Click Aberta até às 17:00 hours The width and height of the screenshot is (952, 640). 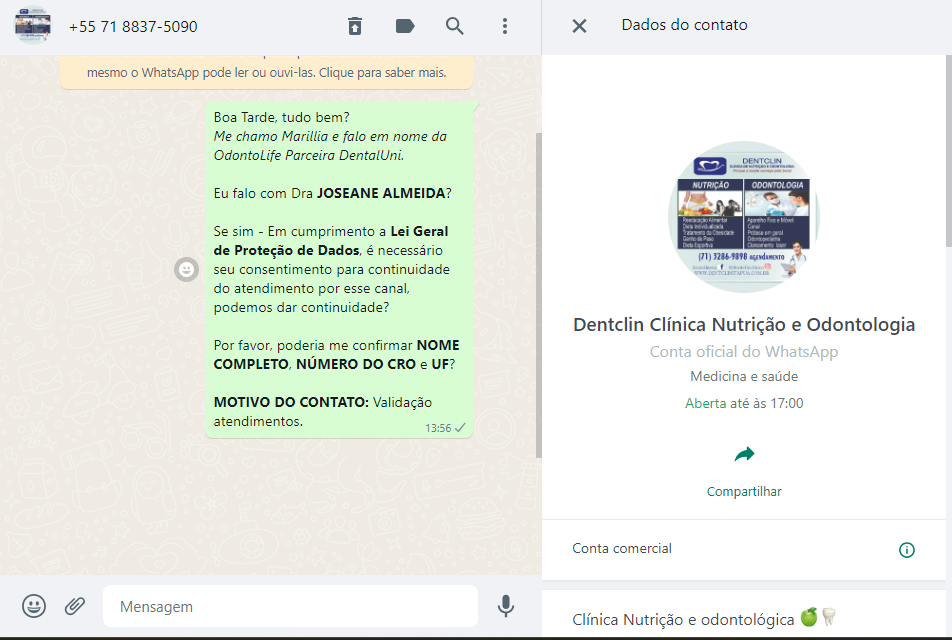tap(744, 403)
